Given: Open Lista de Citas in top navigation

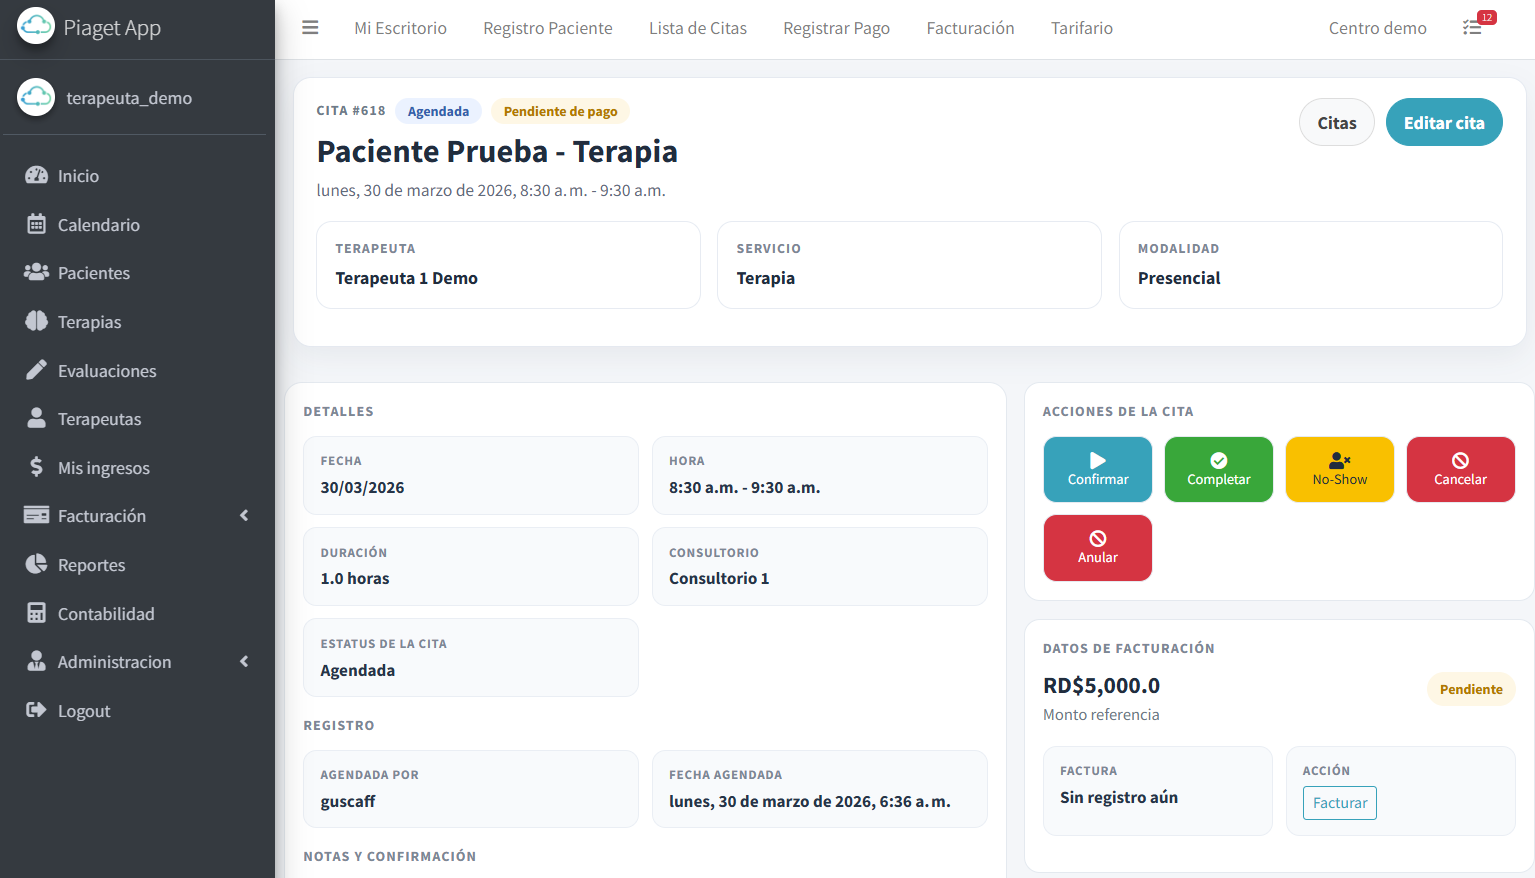Looking at the screenshot, I should (x=697, y=28).
